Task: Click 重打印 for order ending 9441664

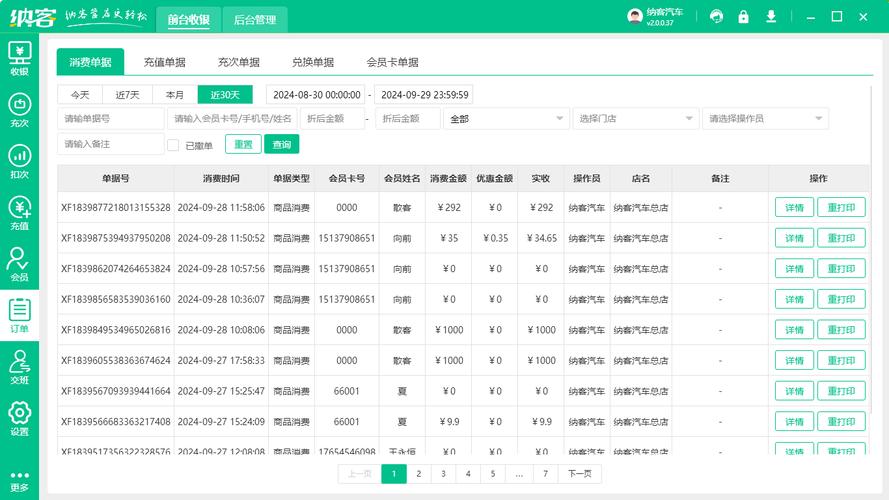Action: click(841, 391)
